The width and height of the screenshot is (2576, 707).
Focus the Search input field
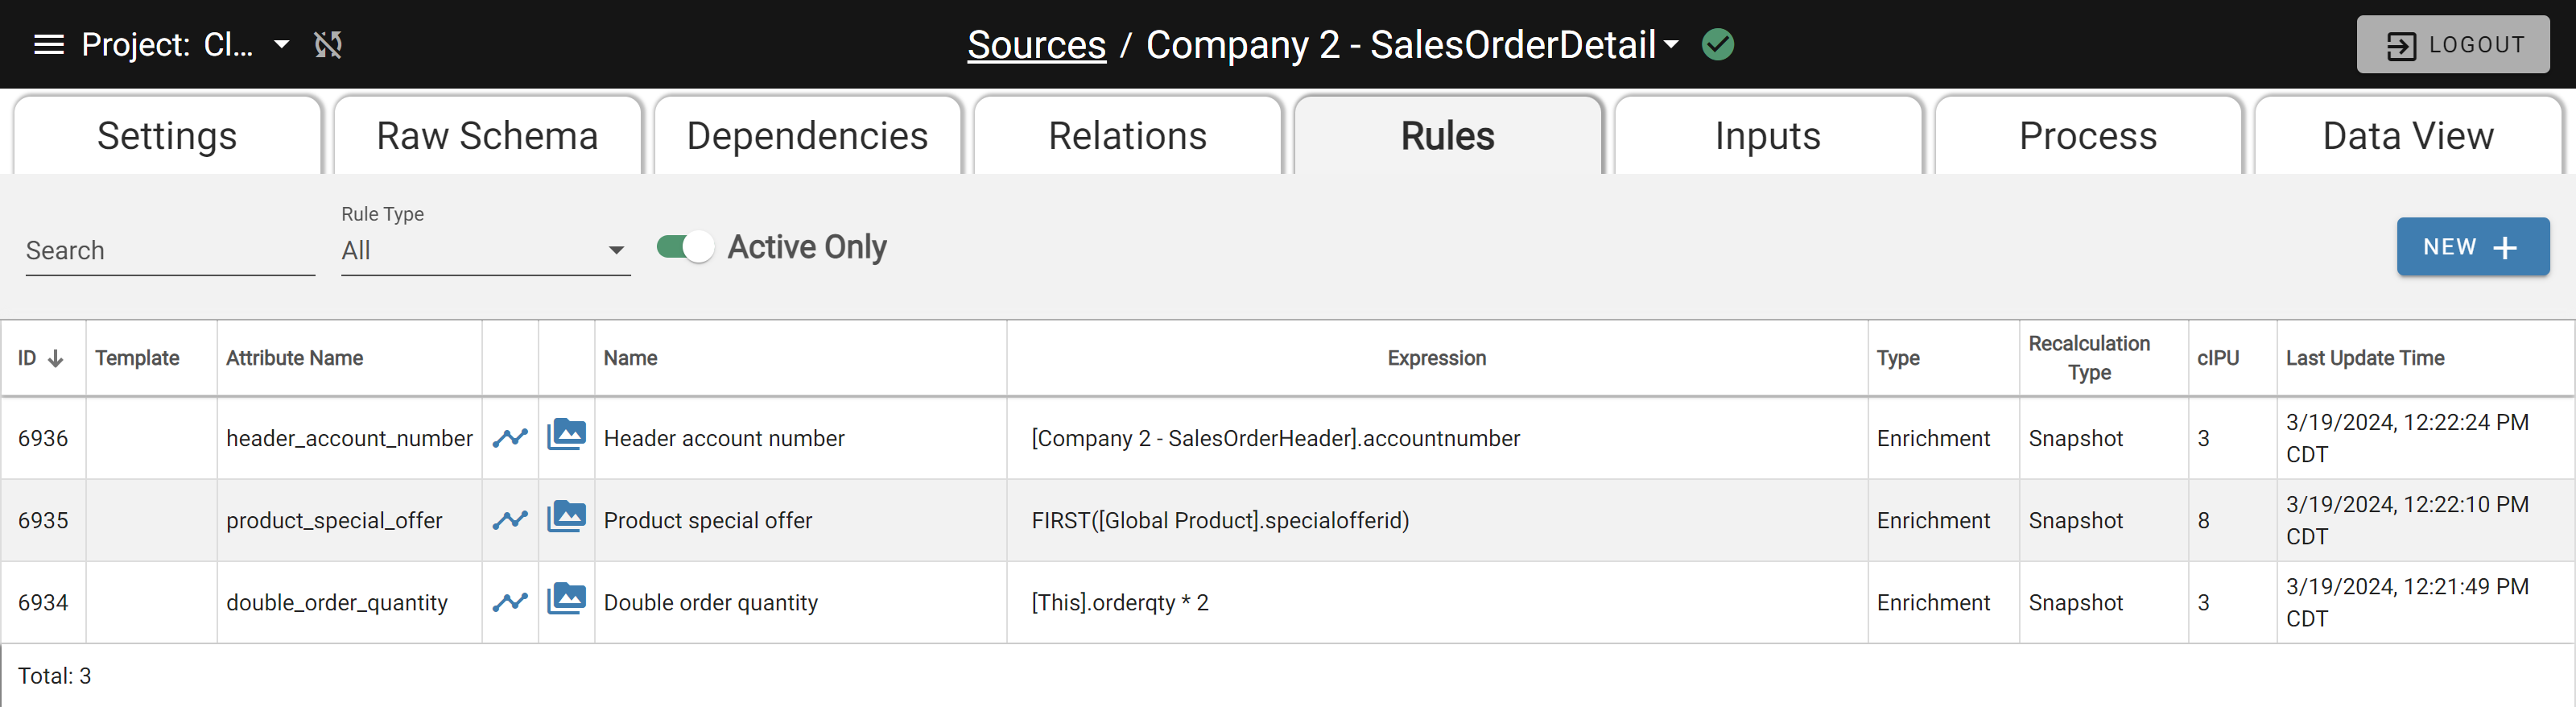click(x=170, y=250)
